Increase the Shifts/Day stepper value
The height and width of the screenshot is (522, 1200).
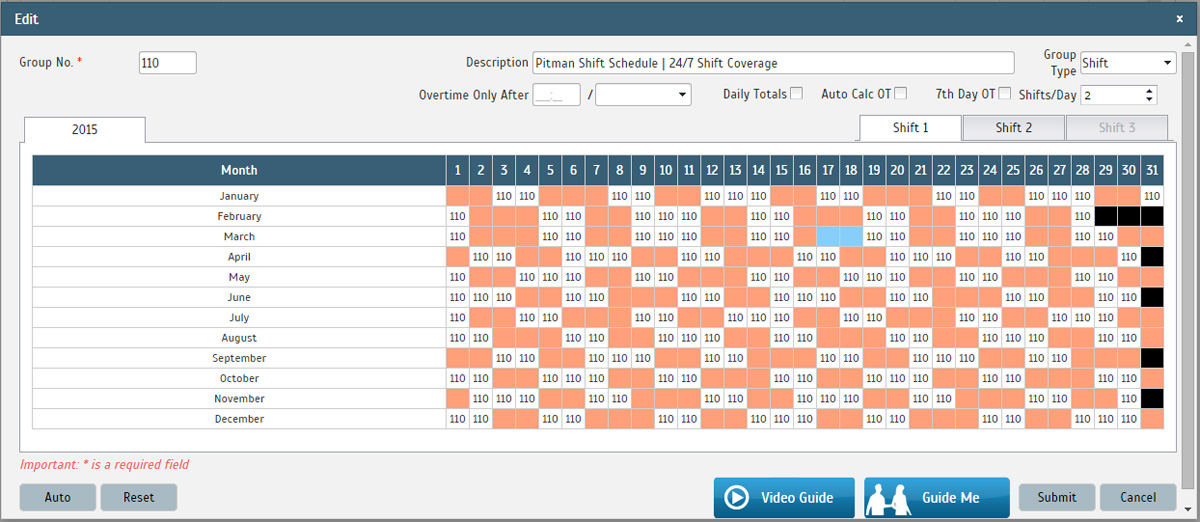1149,90
